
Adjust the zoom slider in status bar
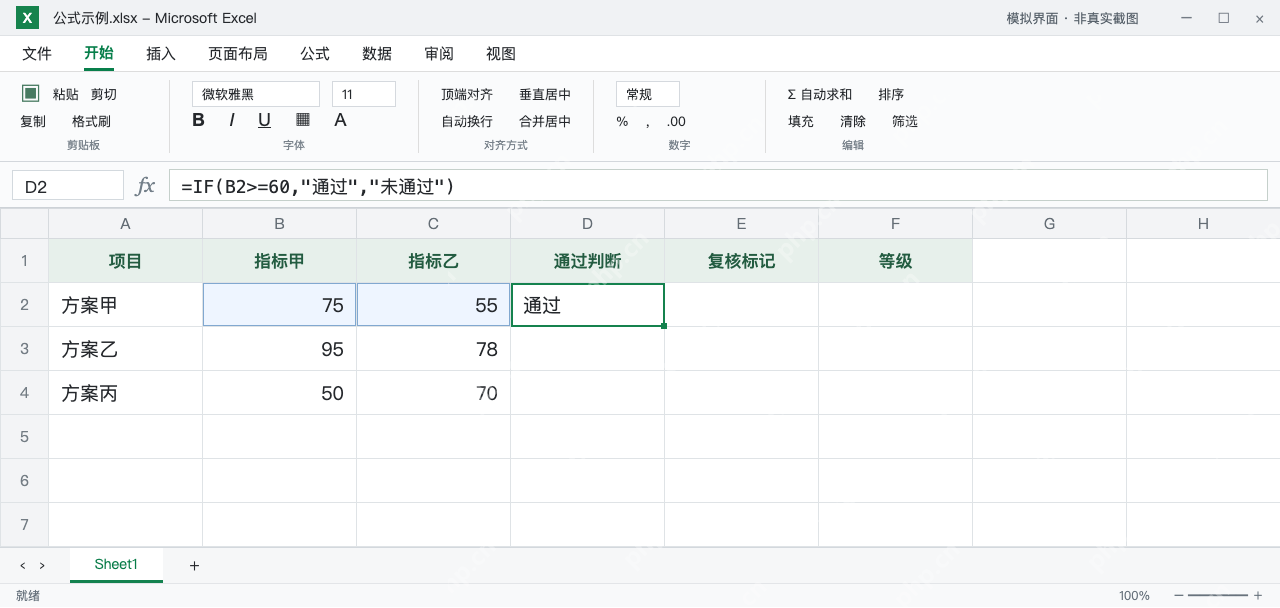click(1218, 596)
